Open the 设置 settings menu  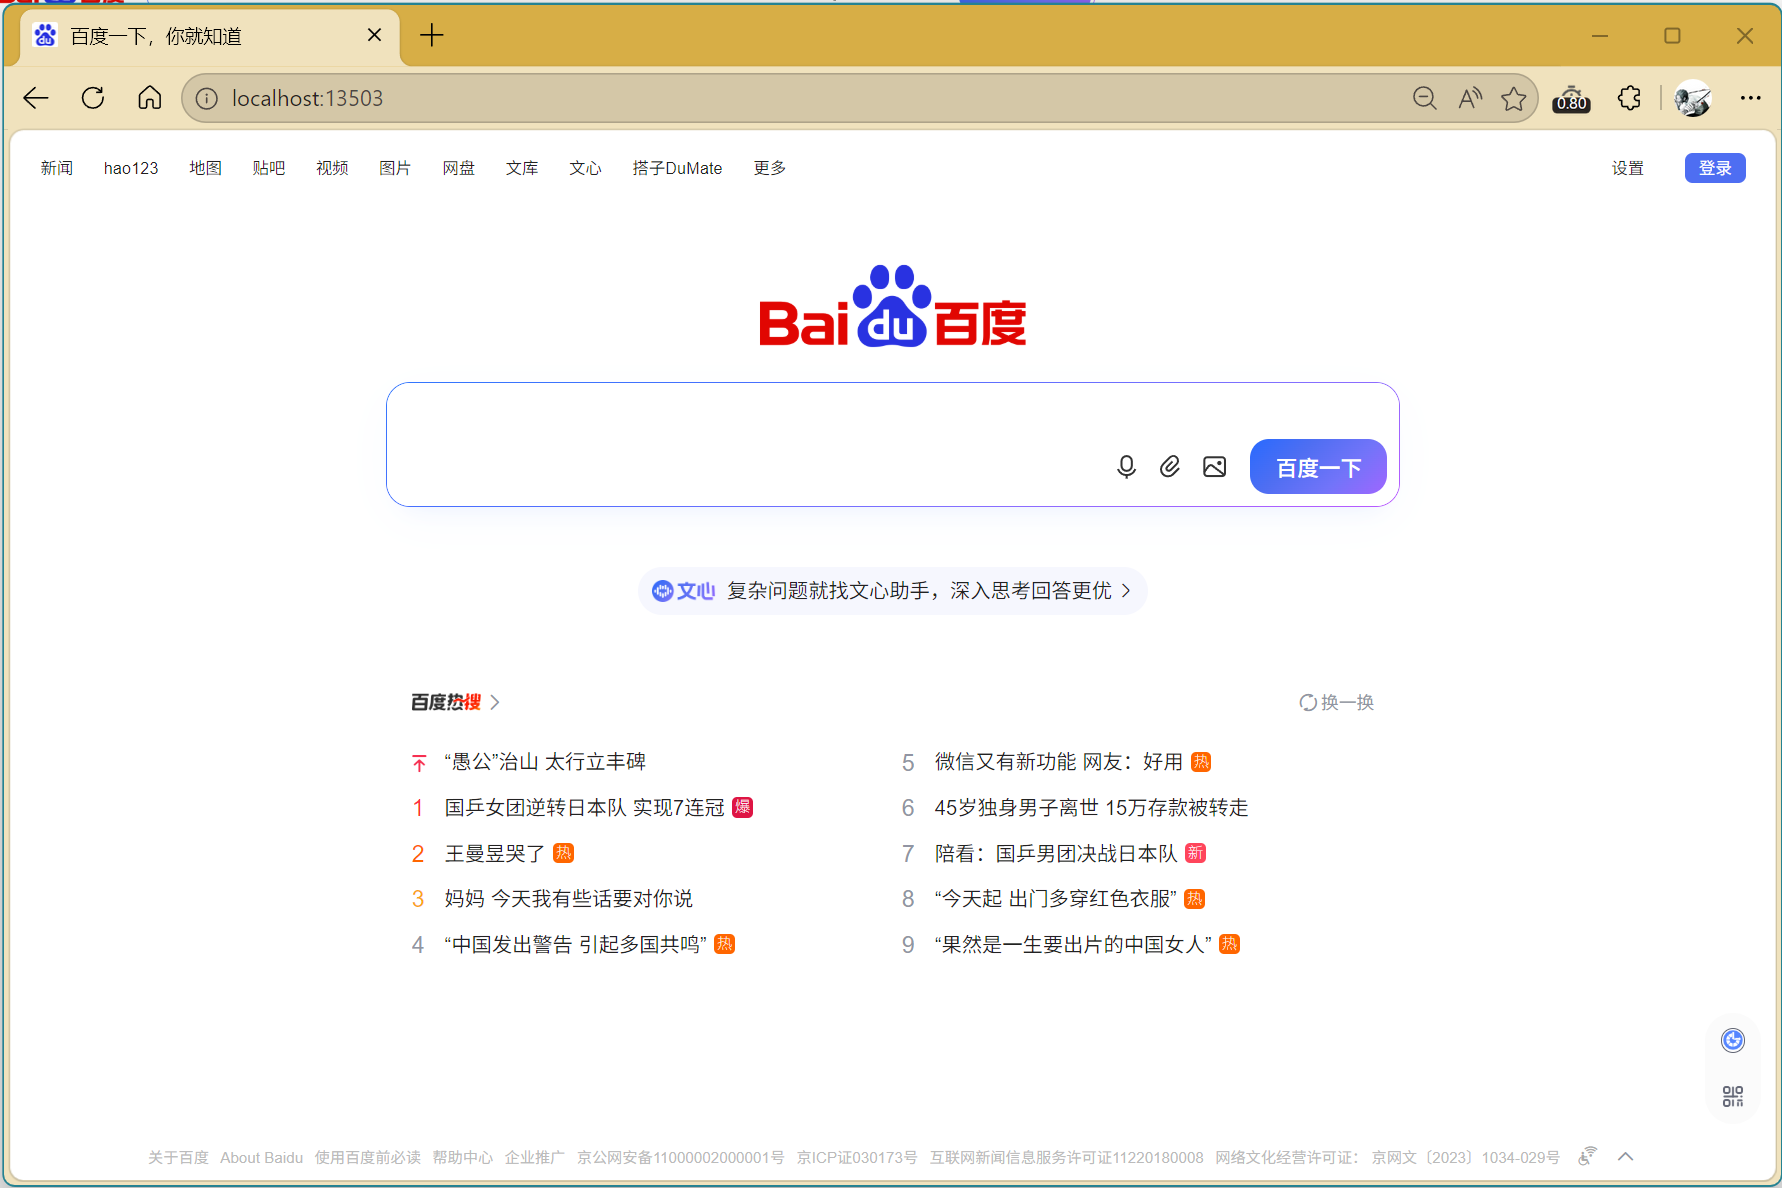click(1628, 168)
